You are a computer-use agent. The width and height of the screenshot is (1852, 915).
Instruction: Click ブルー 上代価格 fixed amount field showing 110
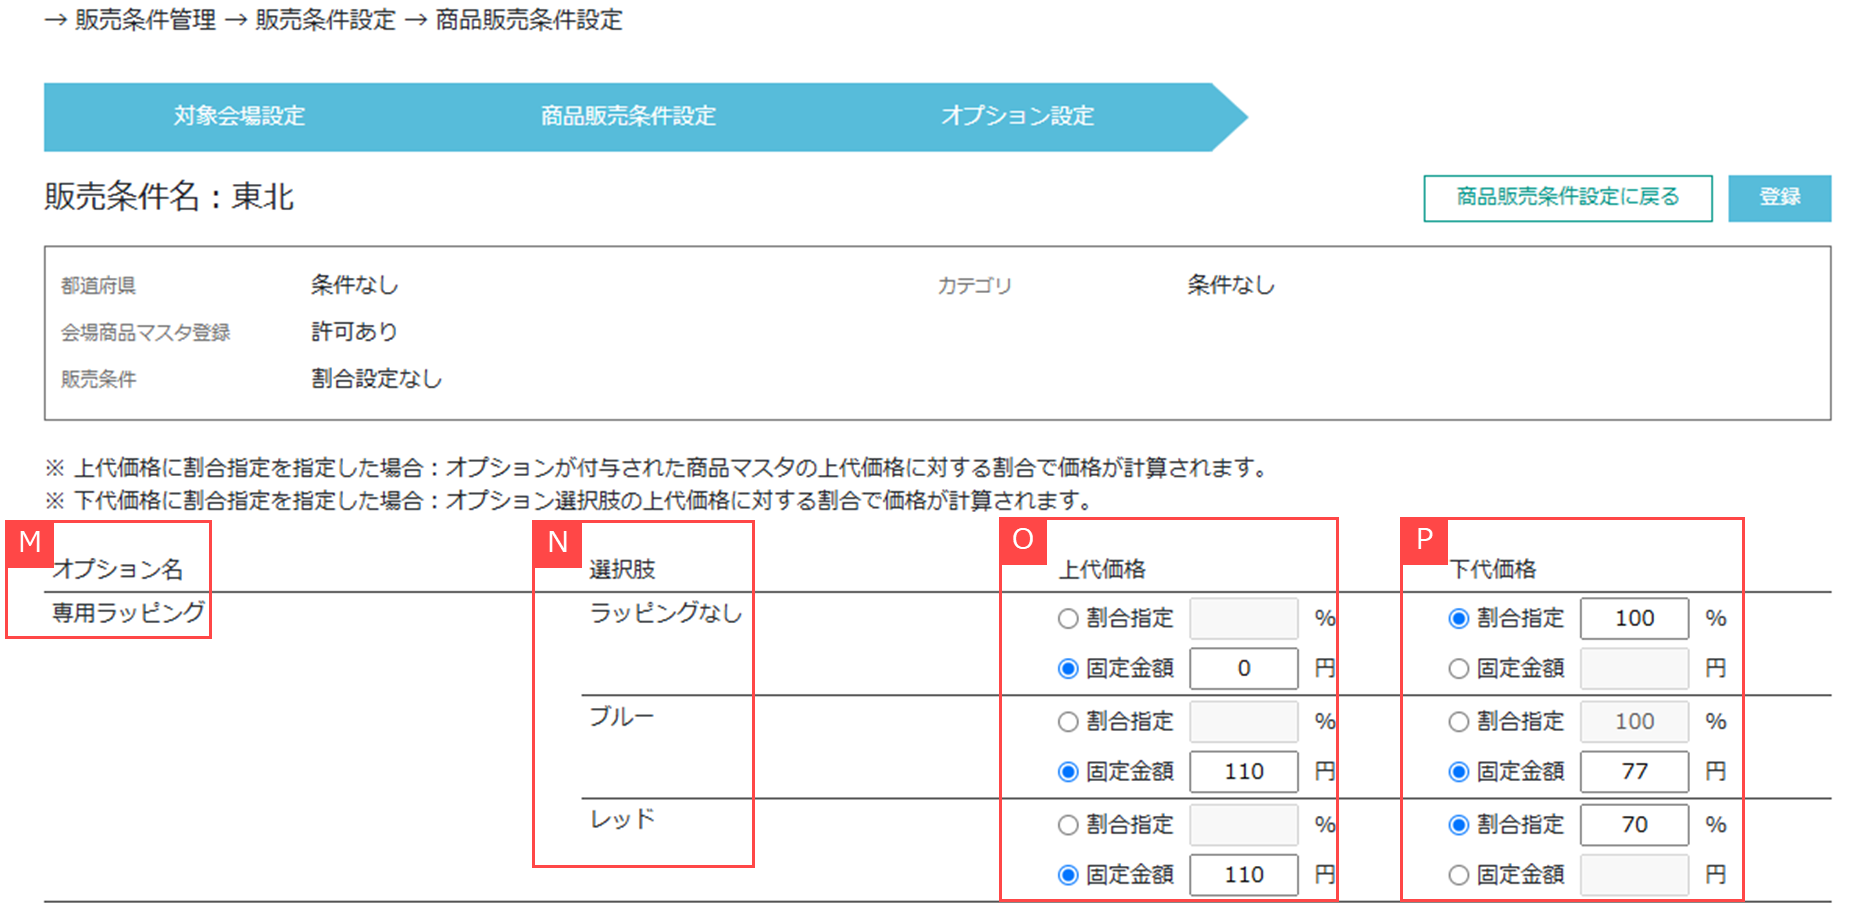1243,772
